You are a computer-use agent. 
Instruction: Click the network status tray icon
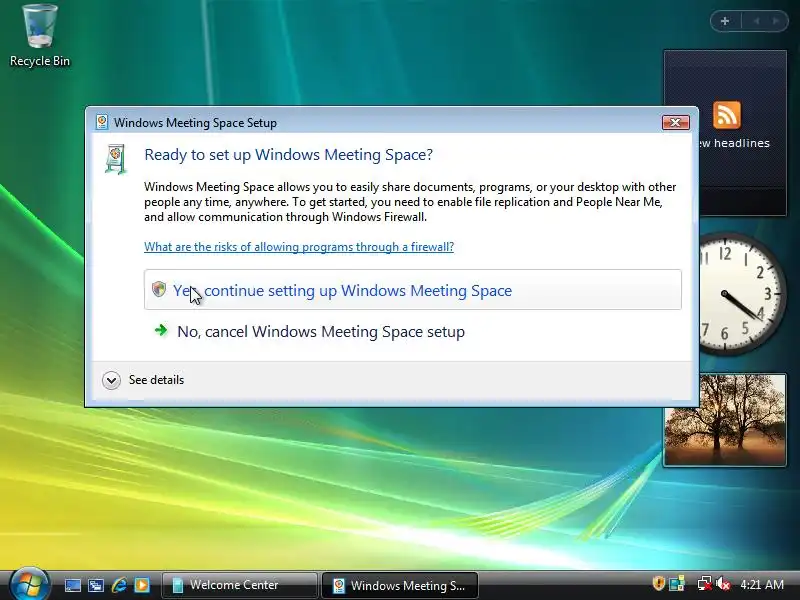click(705, 584)
